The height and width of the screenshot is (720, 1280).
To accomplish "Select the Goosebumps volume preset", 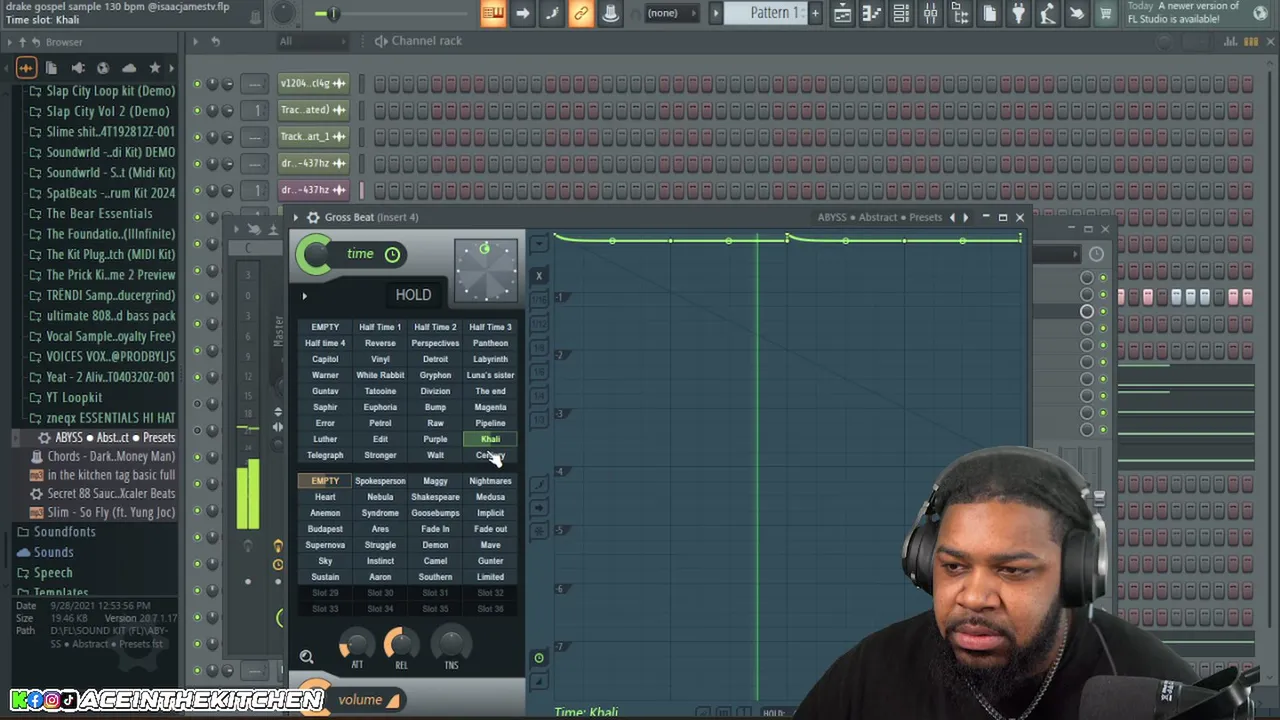I will pos(435,513).
